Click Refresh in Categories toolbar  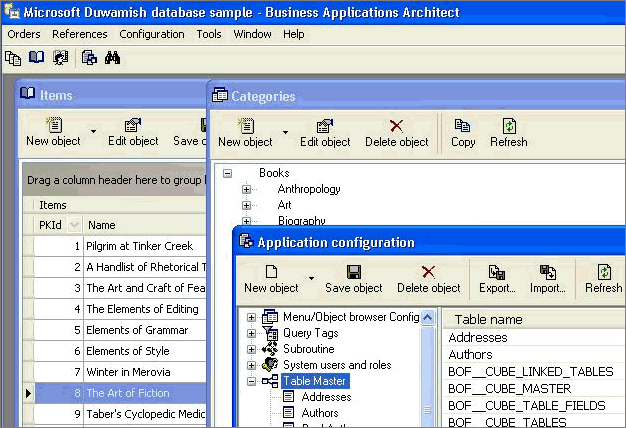point(509,133)
